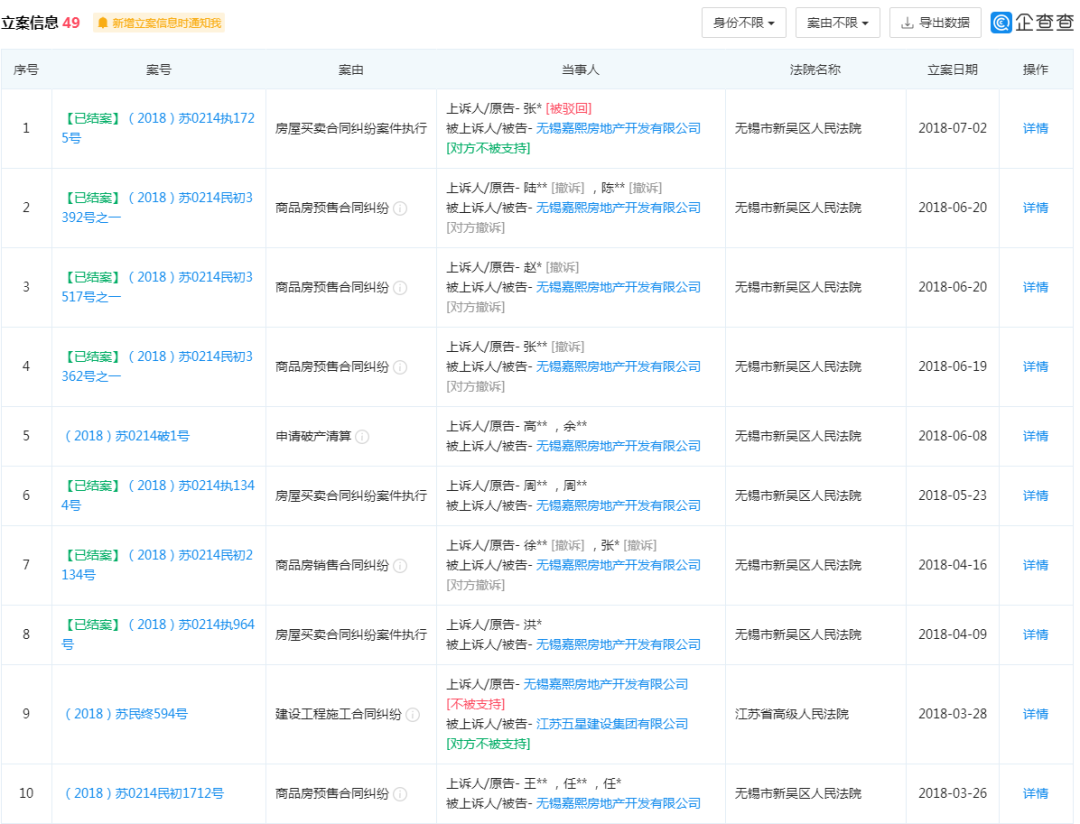Screen dimensions: 1080x824
Task: Open case (2018)苏0214民初3517号之一
Action: (157, 287)
